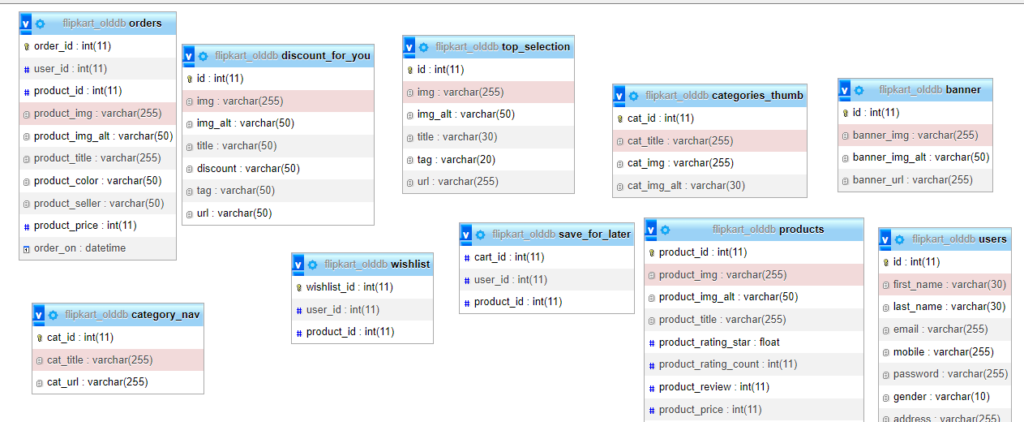Open gear options for save_for_later table
Viewport: 1024px width, 422px height.
click(x=481, y=235)
